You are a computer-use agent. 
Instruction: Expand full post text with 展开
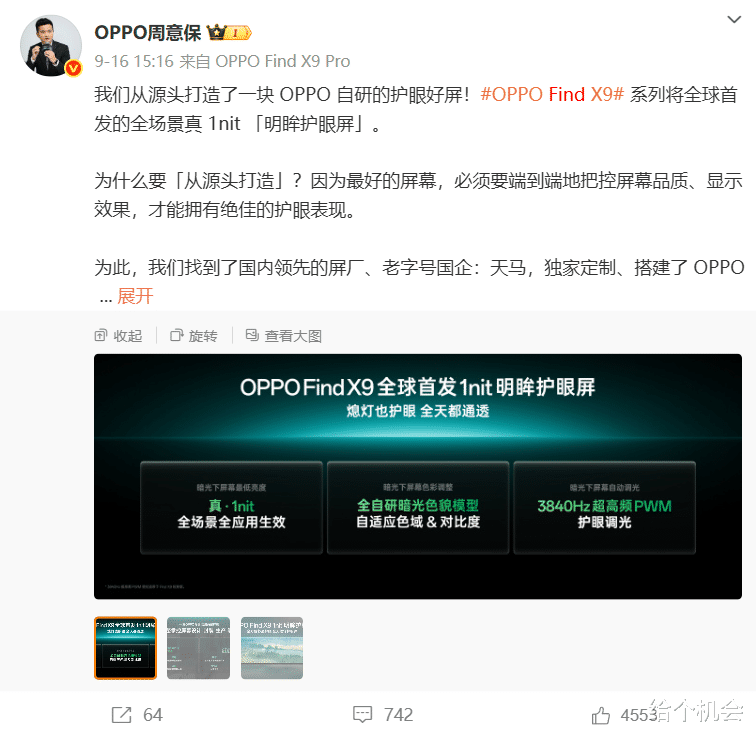[x=135, y=296]
